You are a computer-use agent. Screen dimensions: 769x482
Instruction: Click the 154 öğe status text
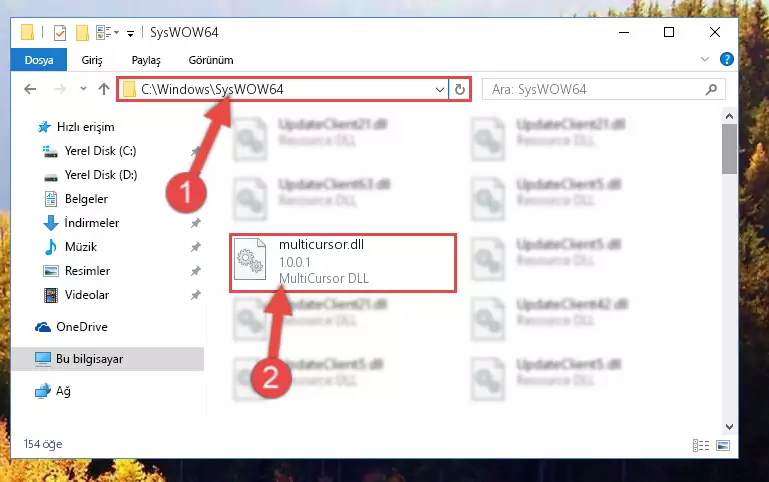(x=43, y=444)
